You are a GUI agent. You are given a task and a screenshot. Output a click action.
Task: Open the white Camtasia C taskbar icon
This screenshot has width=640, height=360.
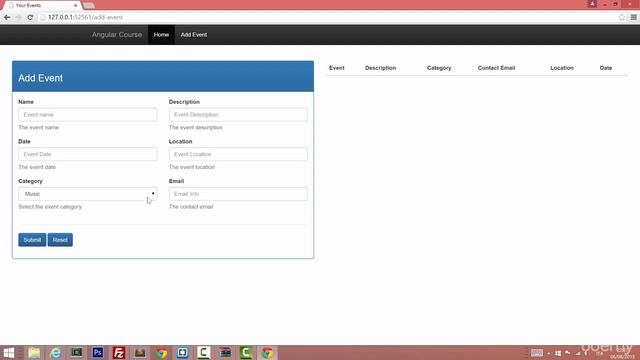pos(203,353)
